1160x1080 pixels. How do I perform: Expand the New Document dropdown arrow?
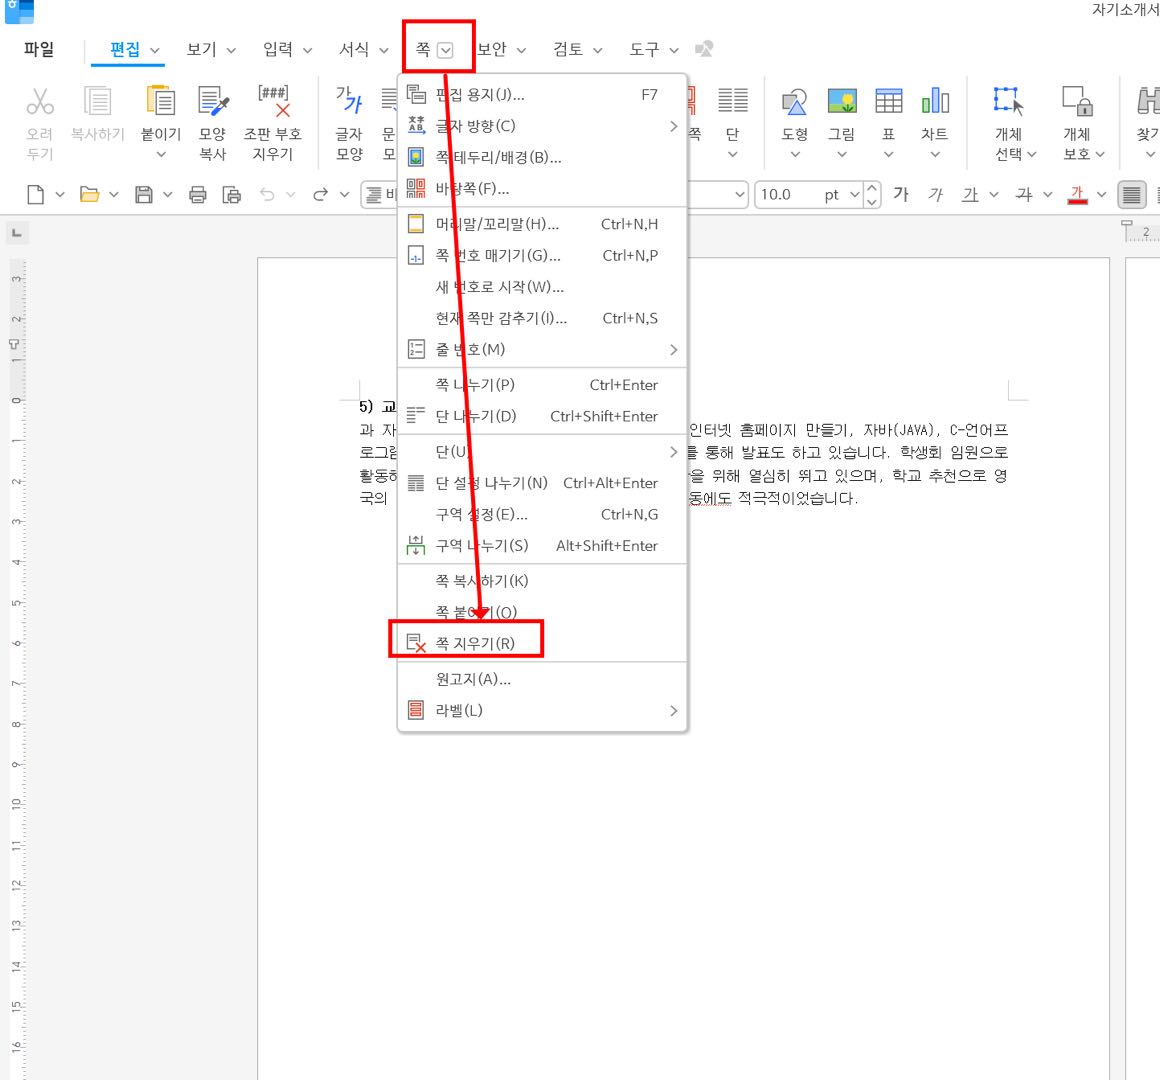[60, 195]
